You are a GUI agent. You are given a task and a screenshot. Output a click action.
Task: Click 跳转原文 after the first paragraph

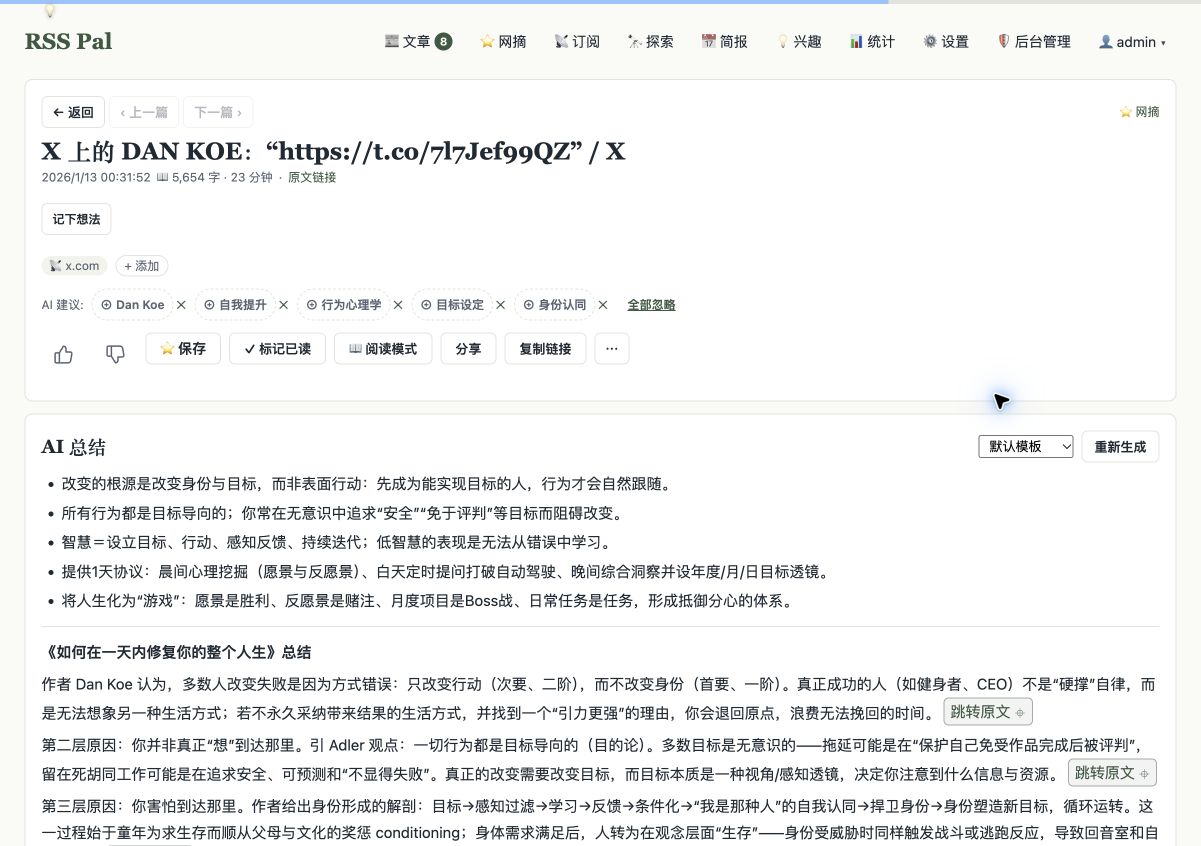click(x=987, y=712)
